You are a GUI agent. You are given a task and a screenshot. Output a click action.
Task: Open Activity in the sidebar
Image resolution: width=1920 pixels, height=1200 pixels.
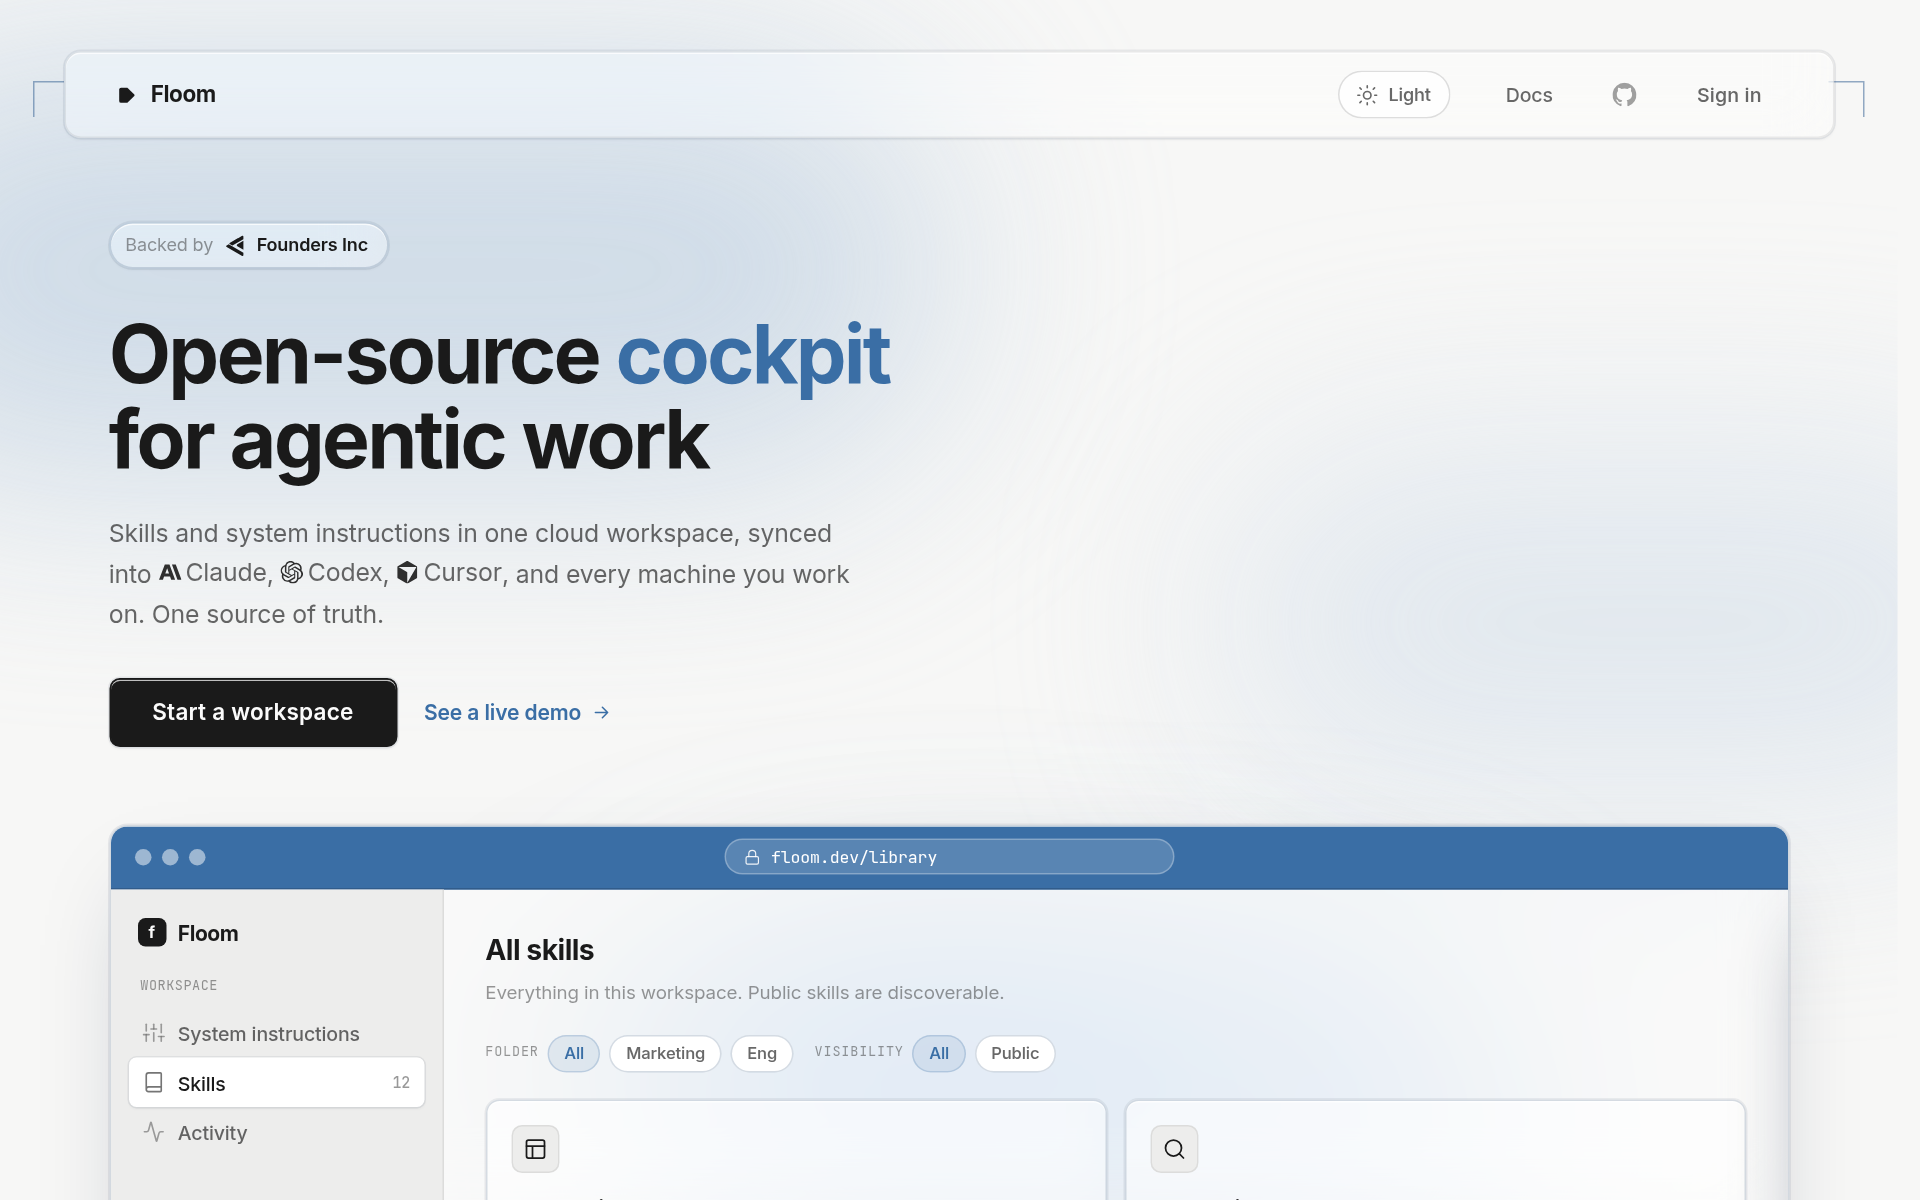tap(276, 1133)
